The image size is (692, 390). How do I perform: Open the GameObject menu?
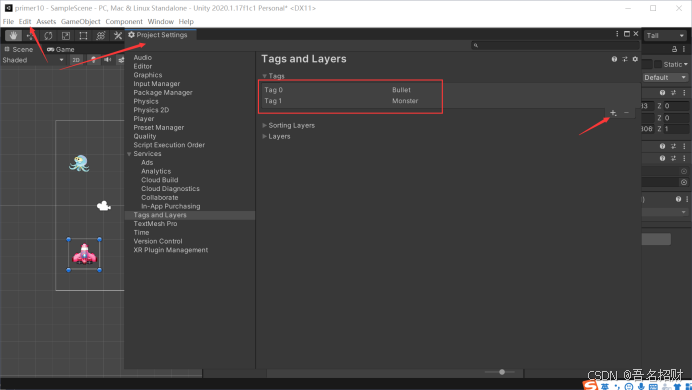pyautogui.click(x=80, y=21)
